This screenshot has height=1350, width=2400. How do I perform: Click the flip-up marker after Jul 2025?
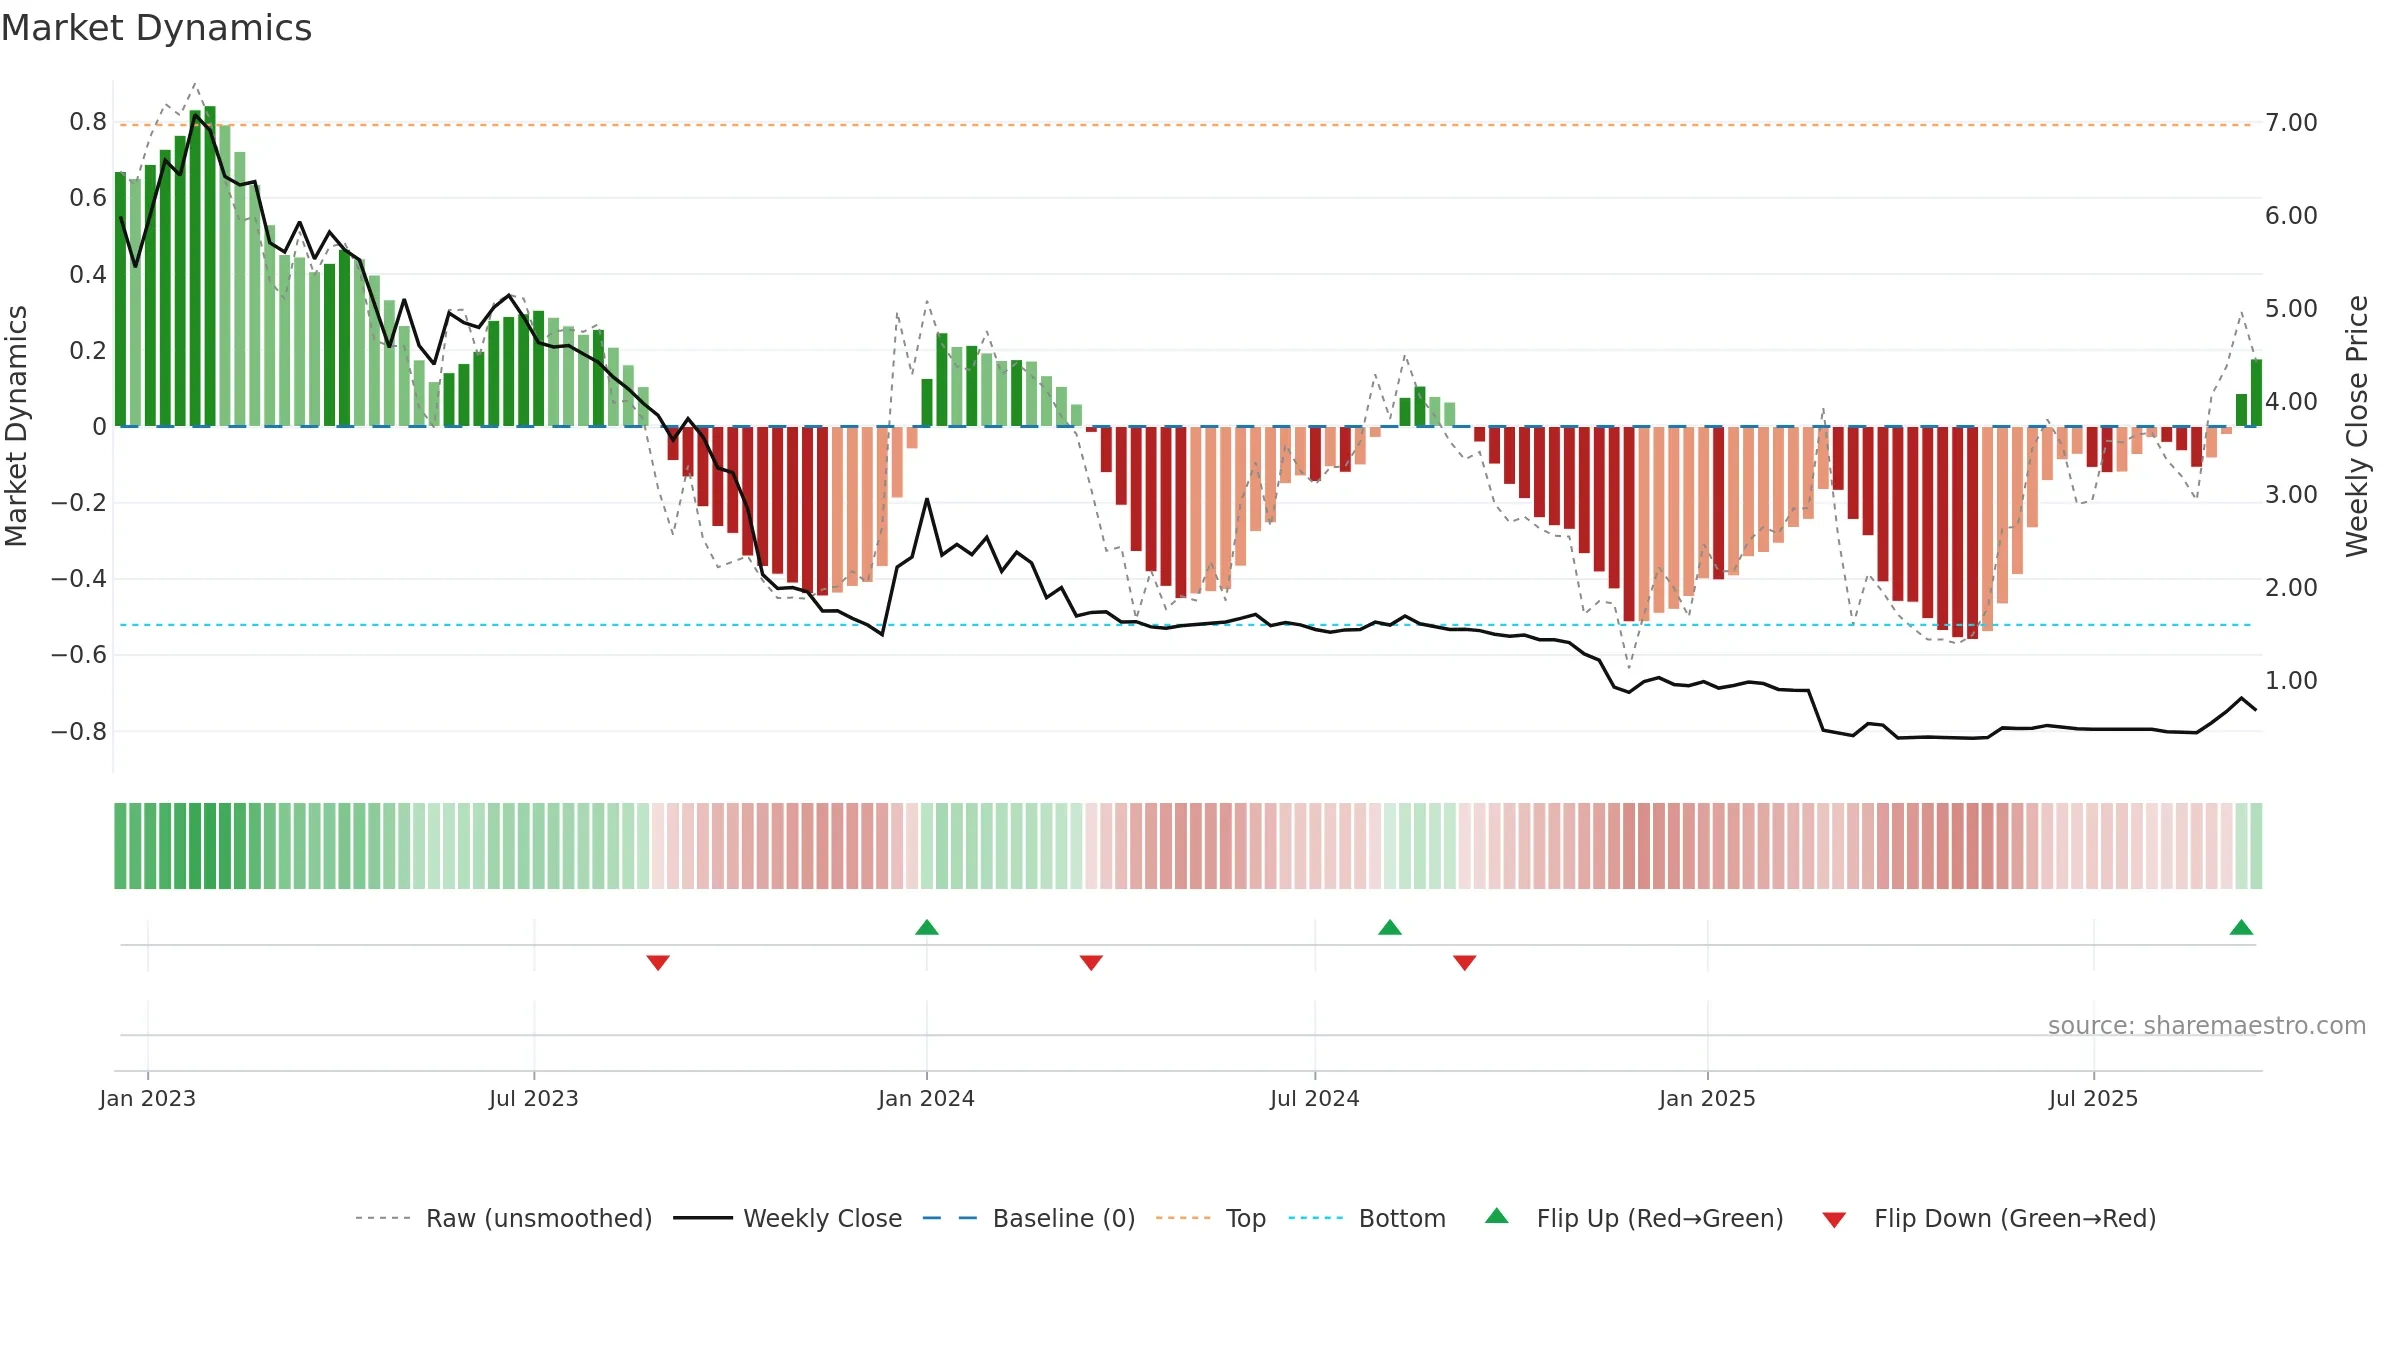pyautogui.click(x=2241, y=927)
